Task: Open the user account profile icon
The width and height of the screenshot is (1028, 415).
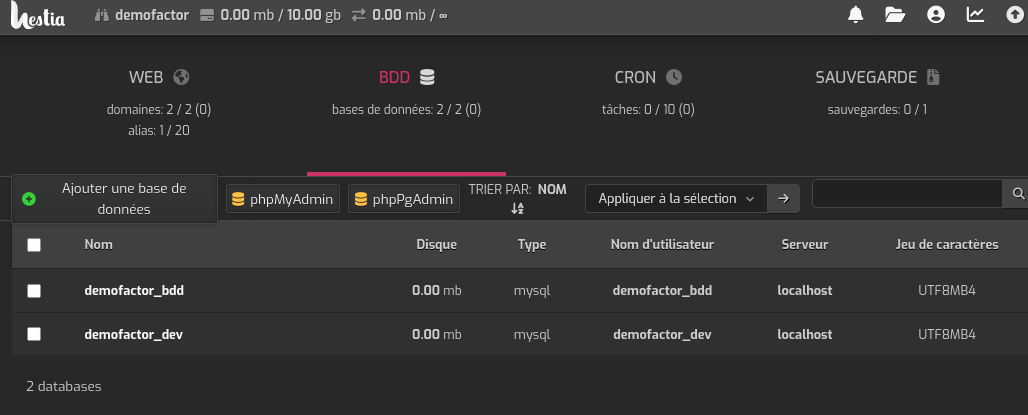Action: (x=935, y=15)
